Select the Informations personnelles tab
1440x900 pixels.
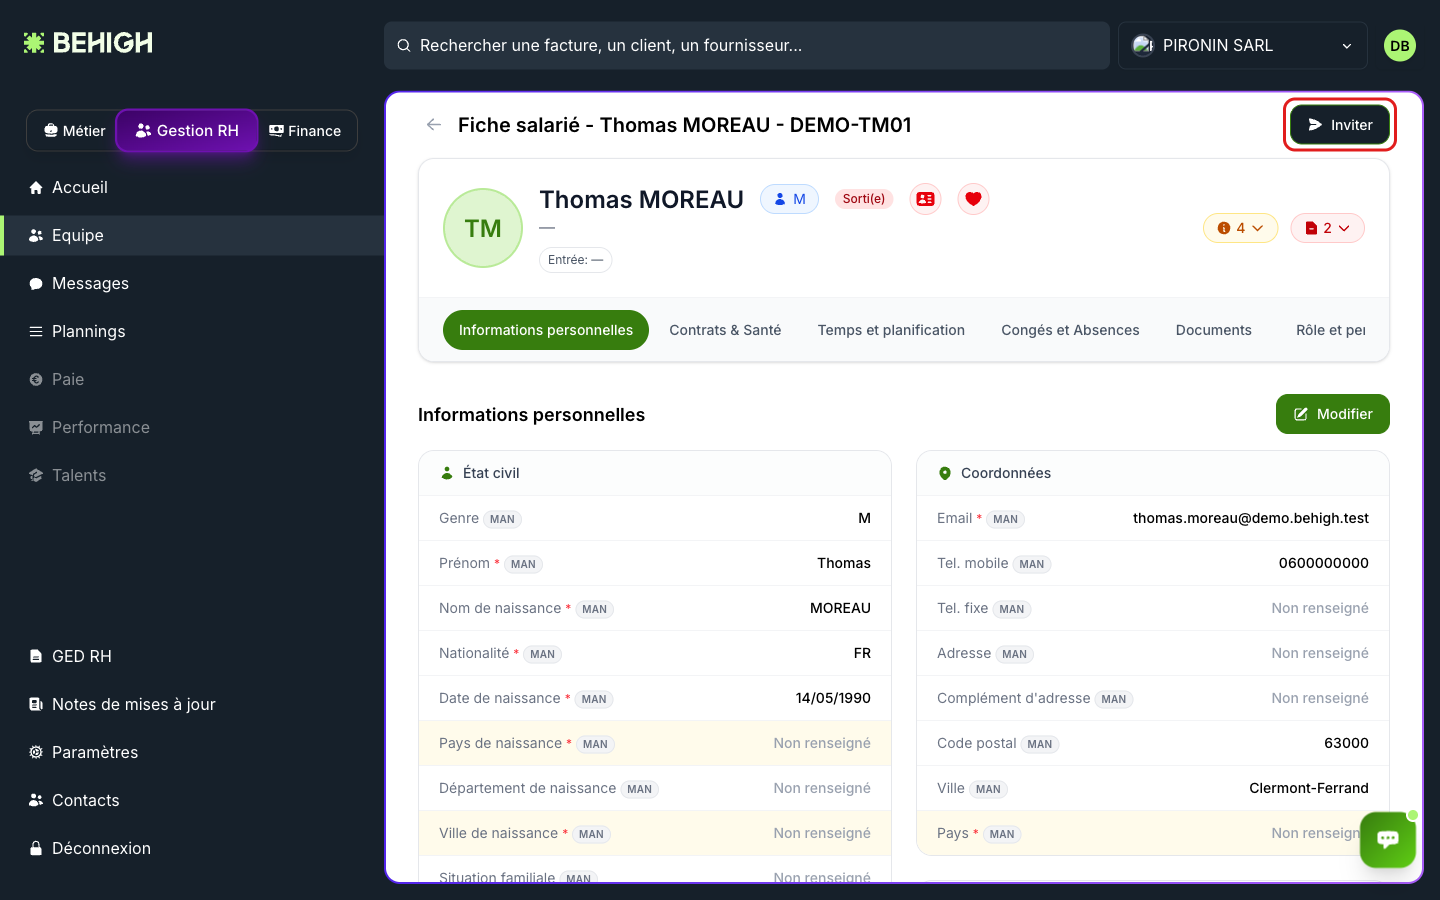coord(546,330)
